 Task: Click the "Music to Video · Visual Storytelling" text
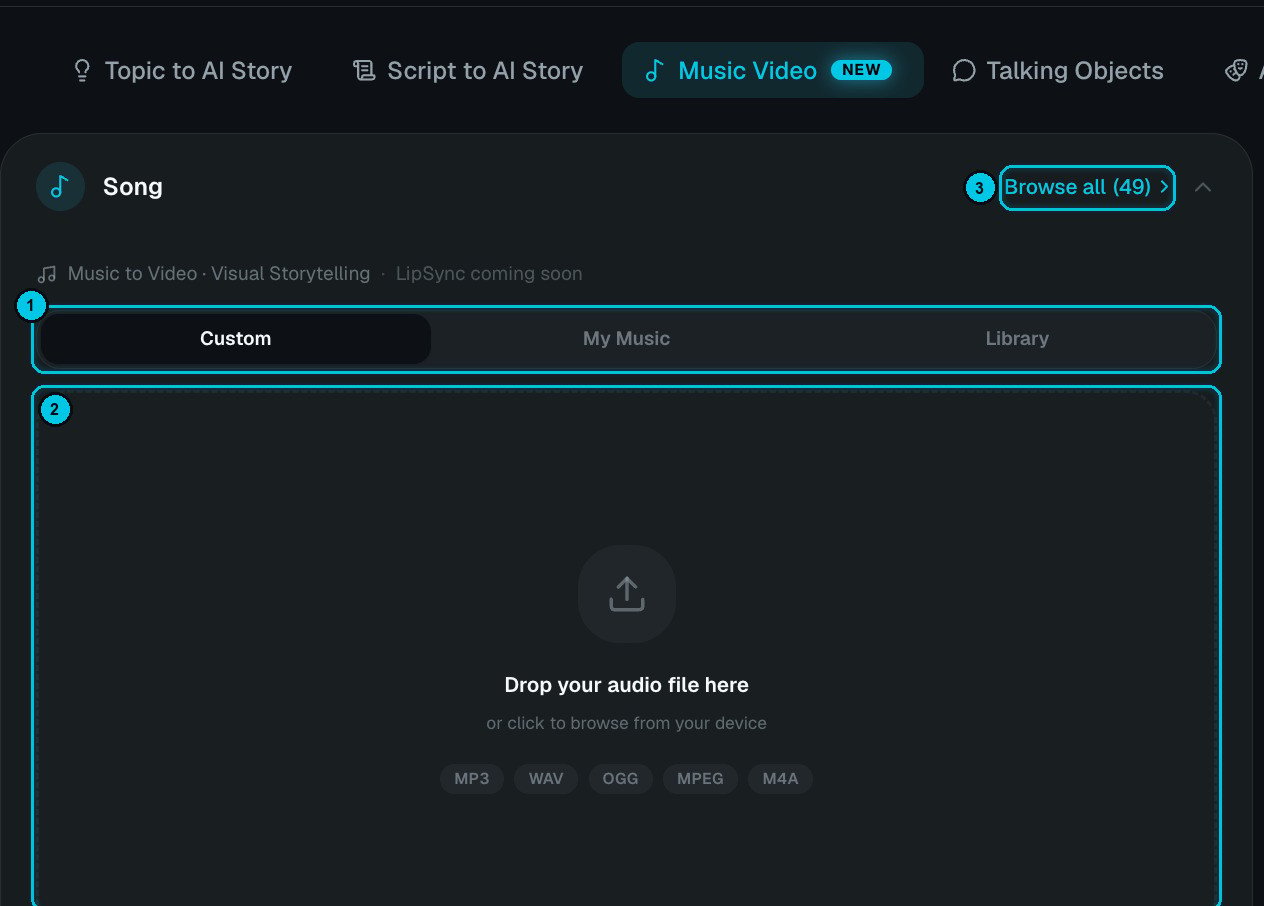tap(219, 274)
